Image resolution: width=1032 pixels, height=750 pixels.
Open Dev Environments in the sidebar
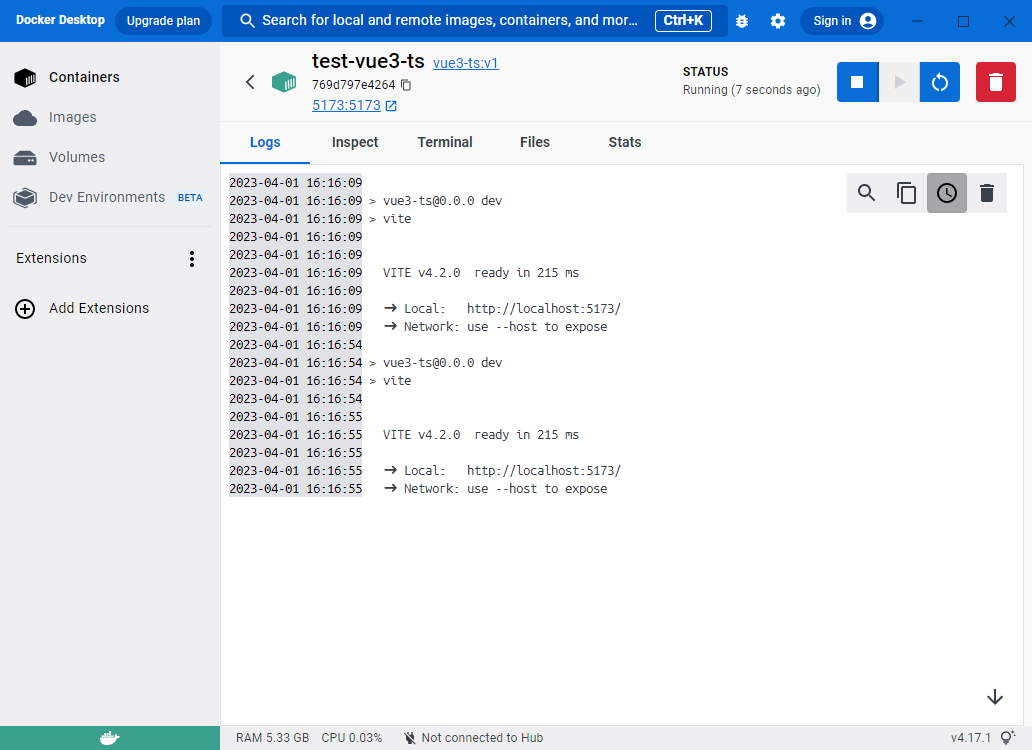coord(109,197)
